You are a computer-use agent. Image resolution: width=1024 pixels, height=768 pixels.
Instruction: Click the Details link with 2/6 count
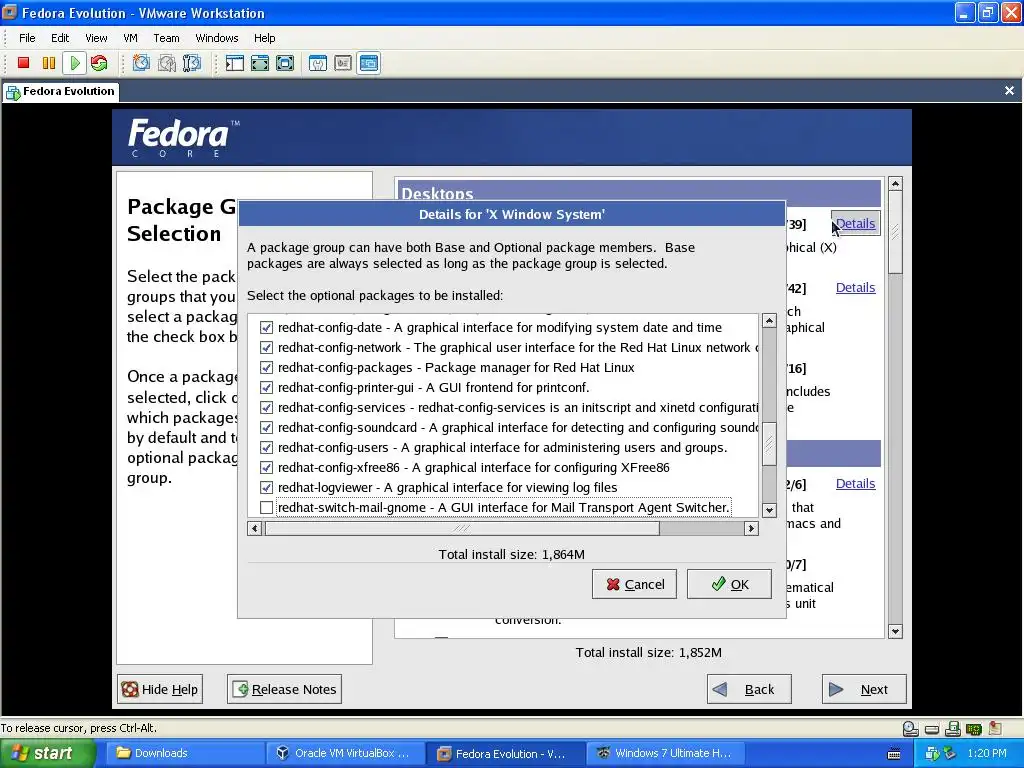tap(856, 484)
